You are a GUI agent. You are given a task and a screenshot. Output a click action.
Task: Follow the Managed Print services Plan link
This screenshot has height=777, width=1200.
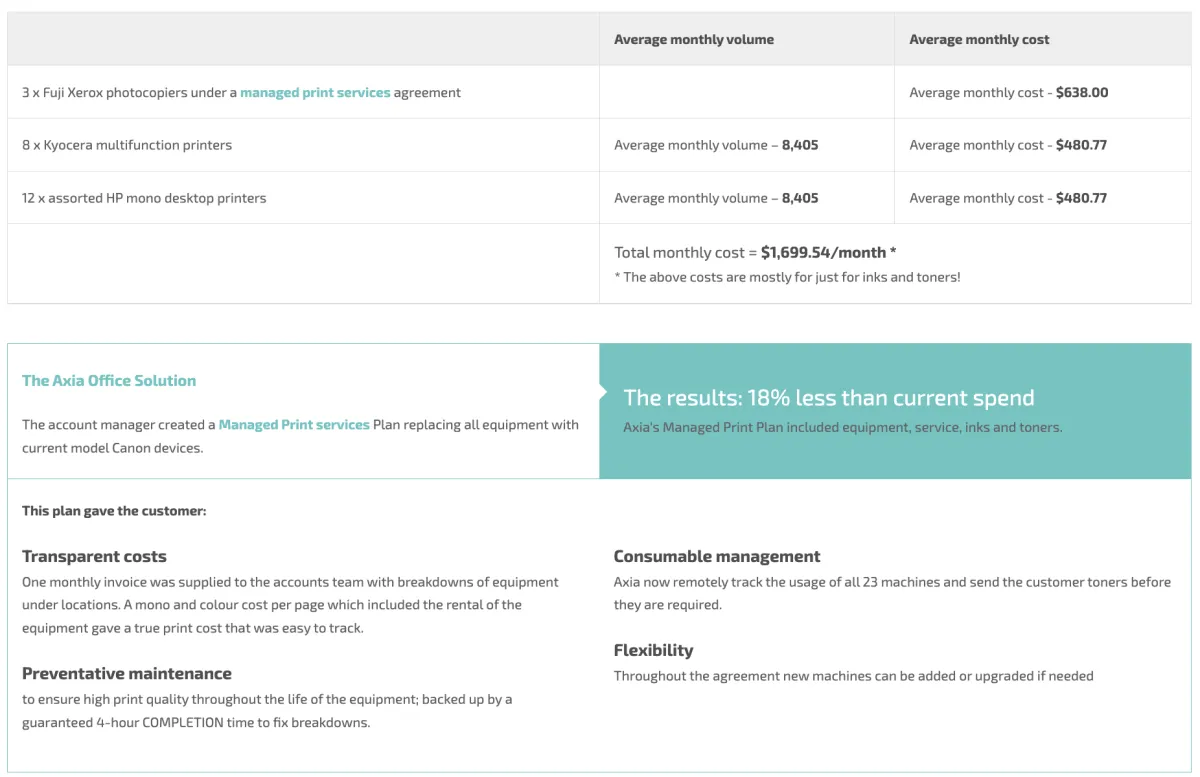click(294, 425)
